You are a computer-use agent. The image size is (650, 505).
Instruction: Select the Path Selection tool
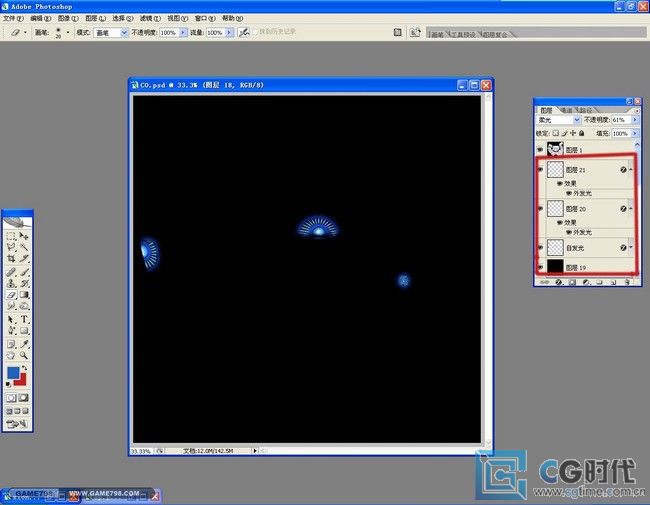(x=11, y=320)
